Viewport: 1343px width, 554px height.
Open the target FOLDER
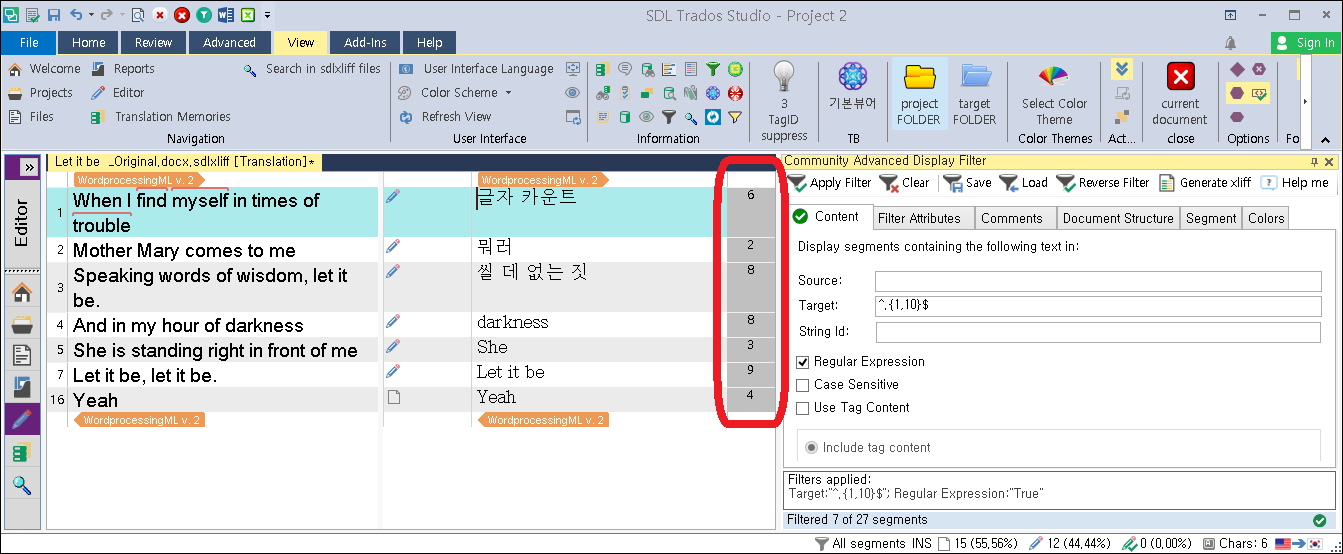tap(974, 94)
